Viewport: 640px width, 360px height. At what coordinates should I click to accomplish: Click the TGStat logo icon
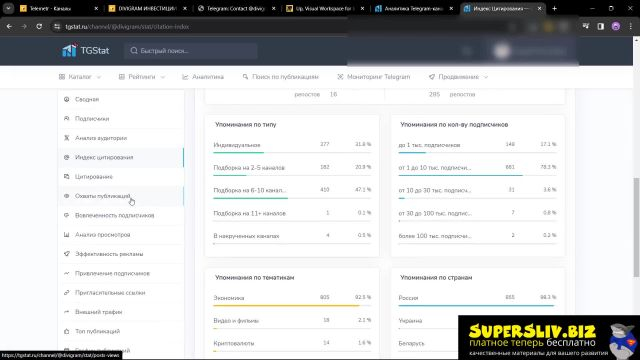point(69,50)
